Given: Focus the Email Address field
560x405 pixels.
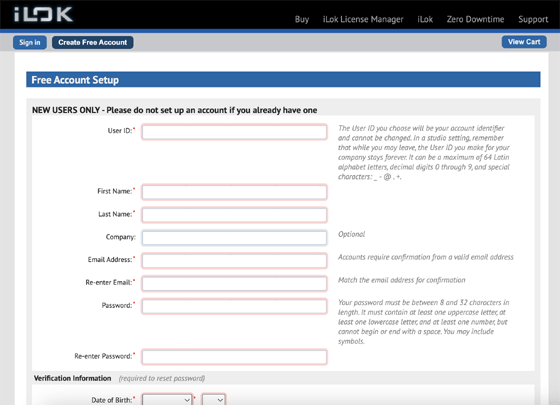Looking at the screenshot, I should tap(234, 260).
